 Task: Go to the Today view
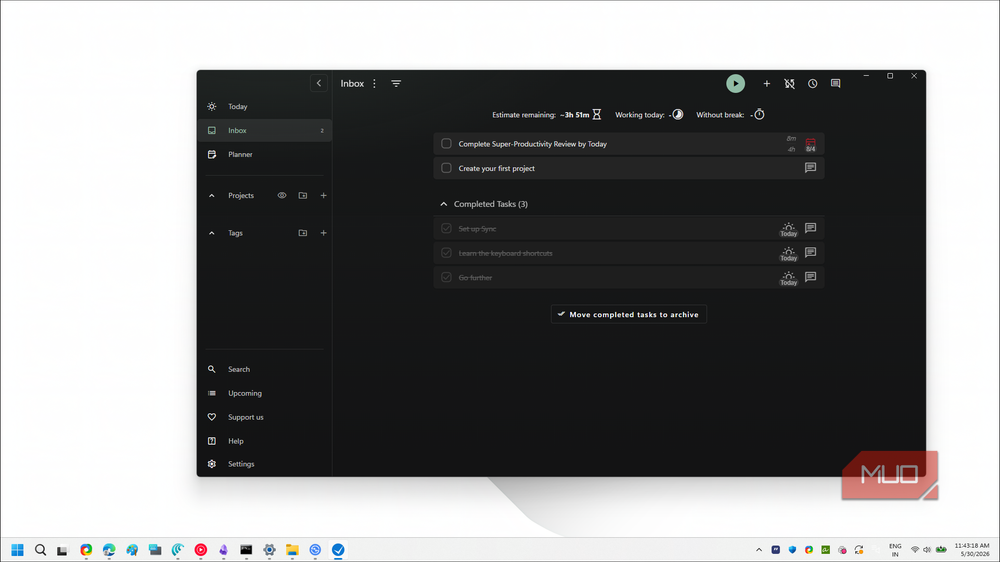(x=265, y=107)
